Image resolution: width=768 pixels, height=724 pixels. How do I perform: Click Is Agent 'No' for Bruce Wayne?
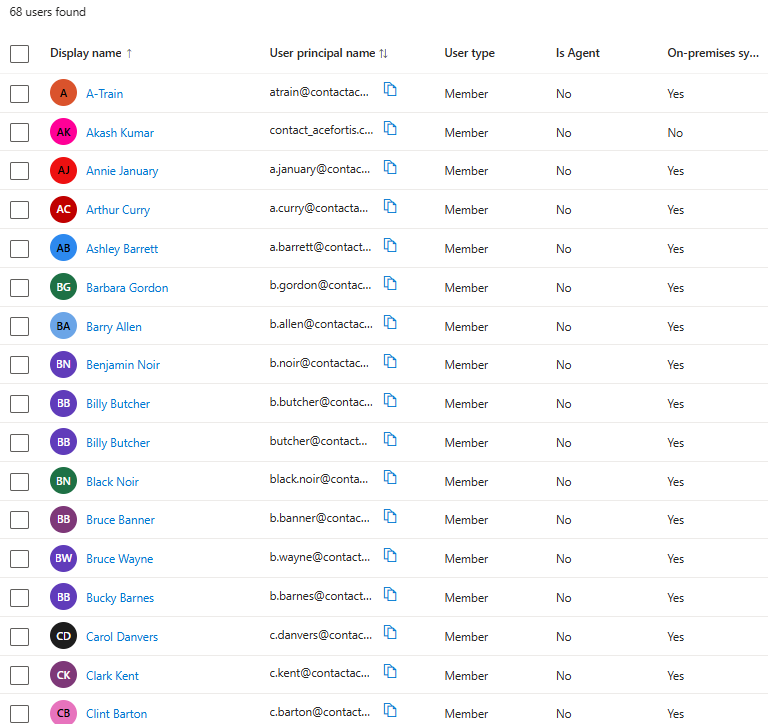(x=564, y=559)
